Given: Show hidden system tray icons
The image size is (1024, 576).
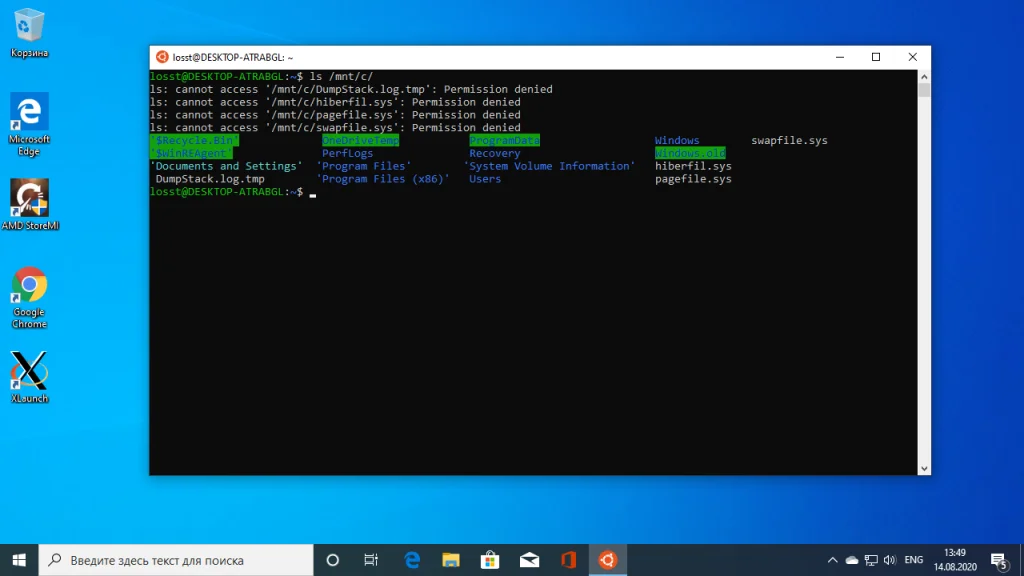Looking at the screenshot, I should click(x=833, y=560).
